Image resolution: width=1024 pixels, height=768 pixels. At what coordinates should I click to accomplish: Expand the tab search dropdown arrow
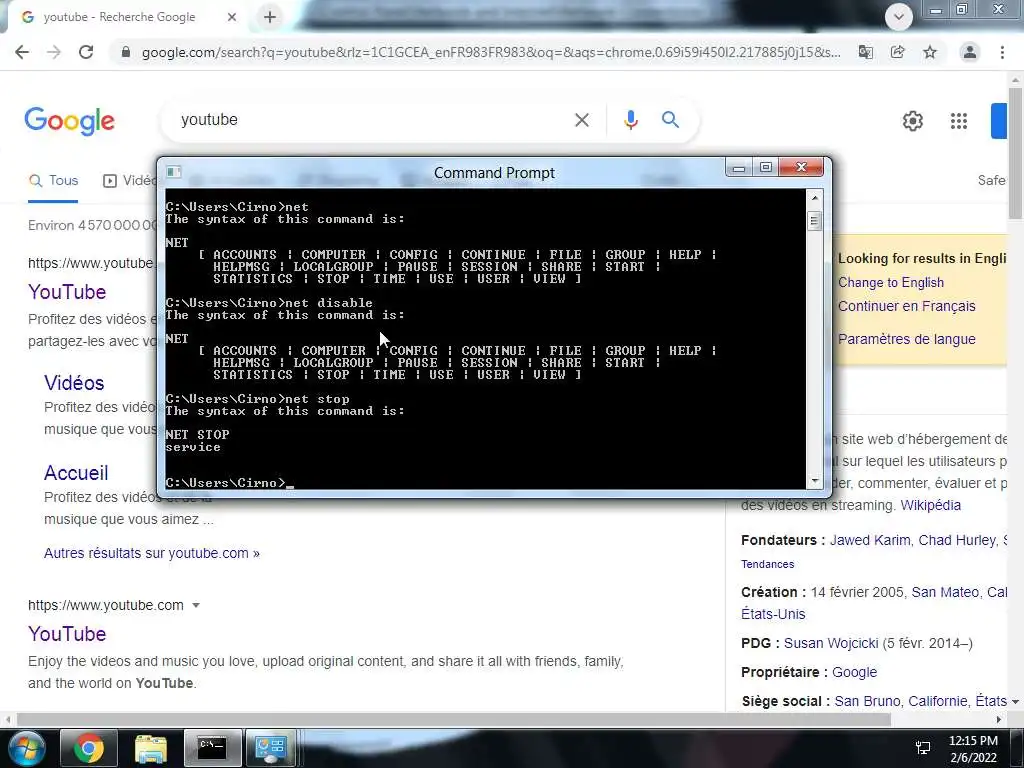coord(899,17)
